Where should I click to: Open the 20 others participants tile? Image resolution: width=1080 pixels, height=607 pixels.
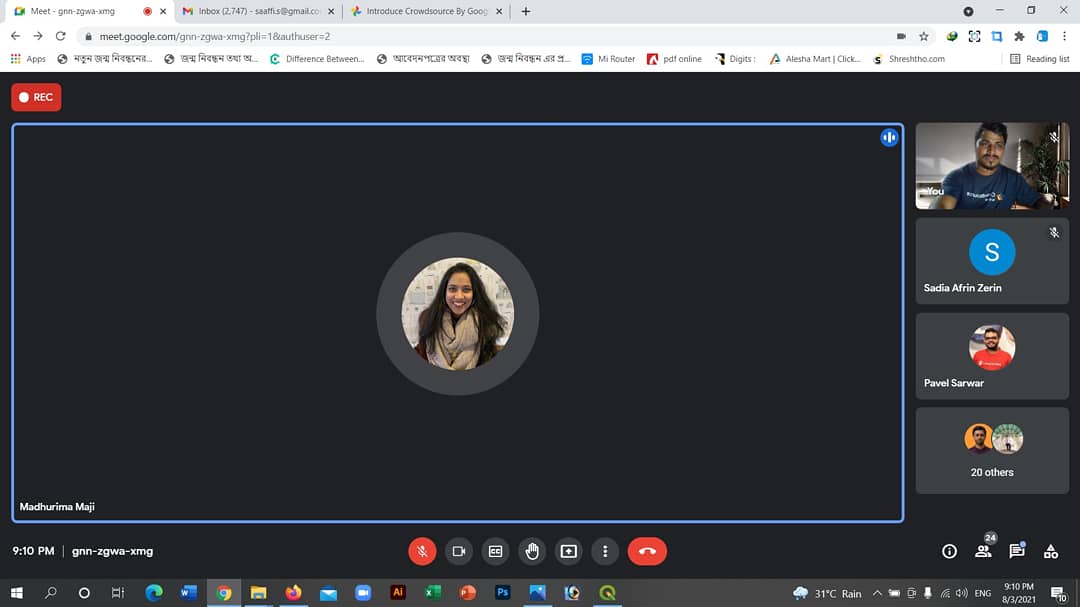click(x=992, y=451)
